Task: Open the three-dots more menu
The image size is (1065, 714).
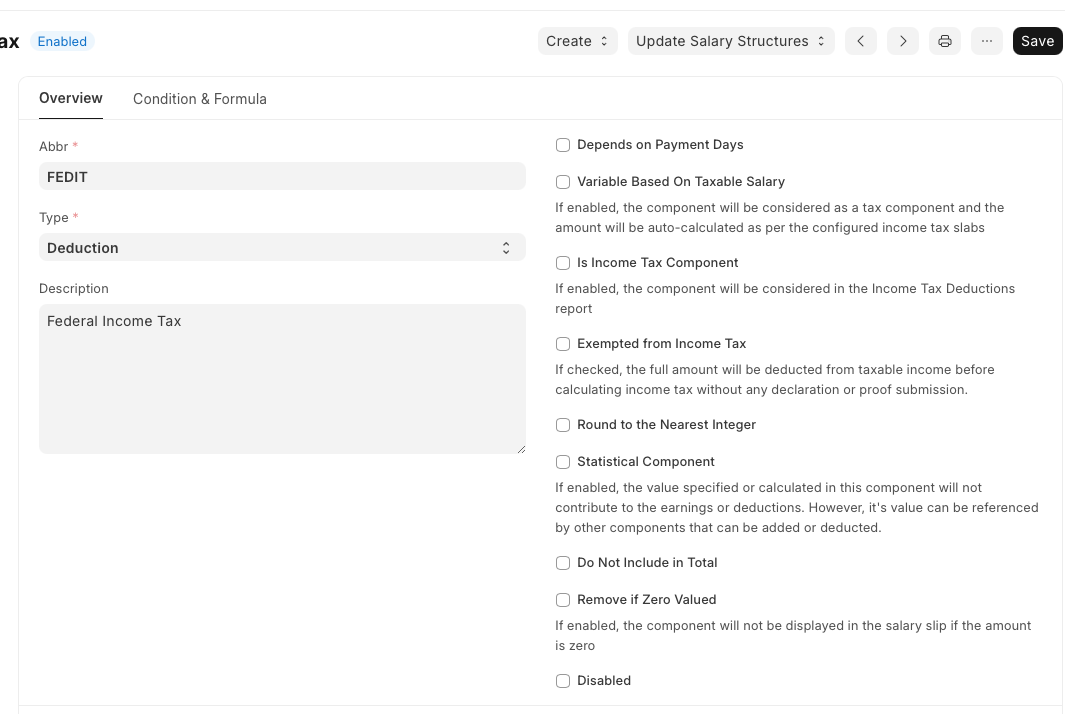Action: pos(987,41)
